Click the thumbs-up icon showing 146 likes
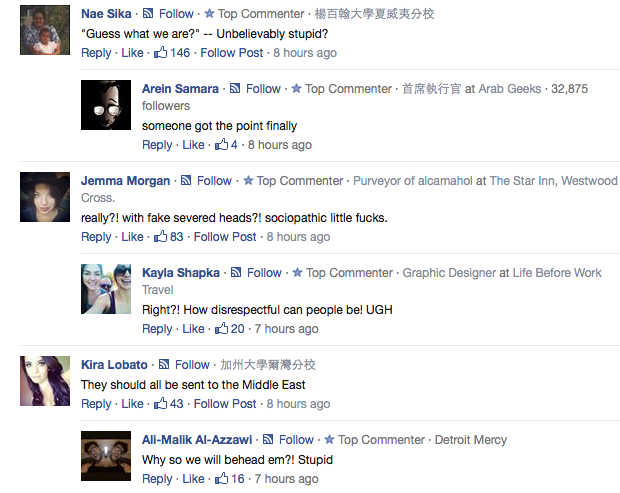This screenshot has width=620, height=493. [159, 52]
